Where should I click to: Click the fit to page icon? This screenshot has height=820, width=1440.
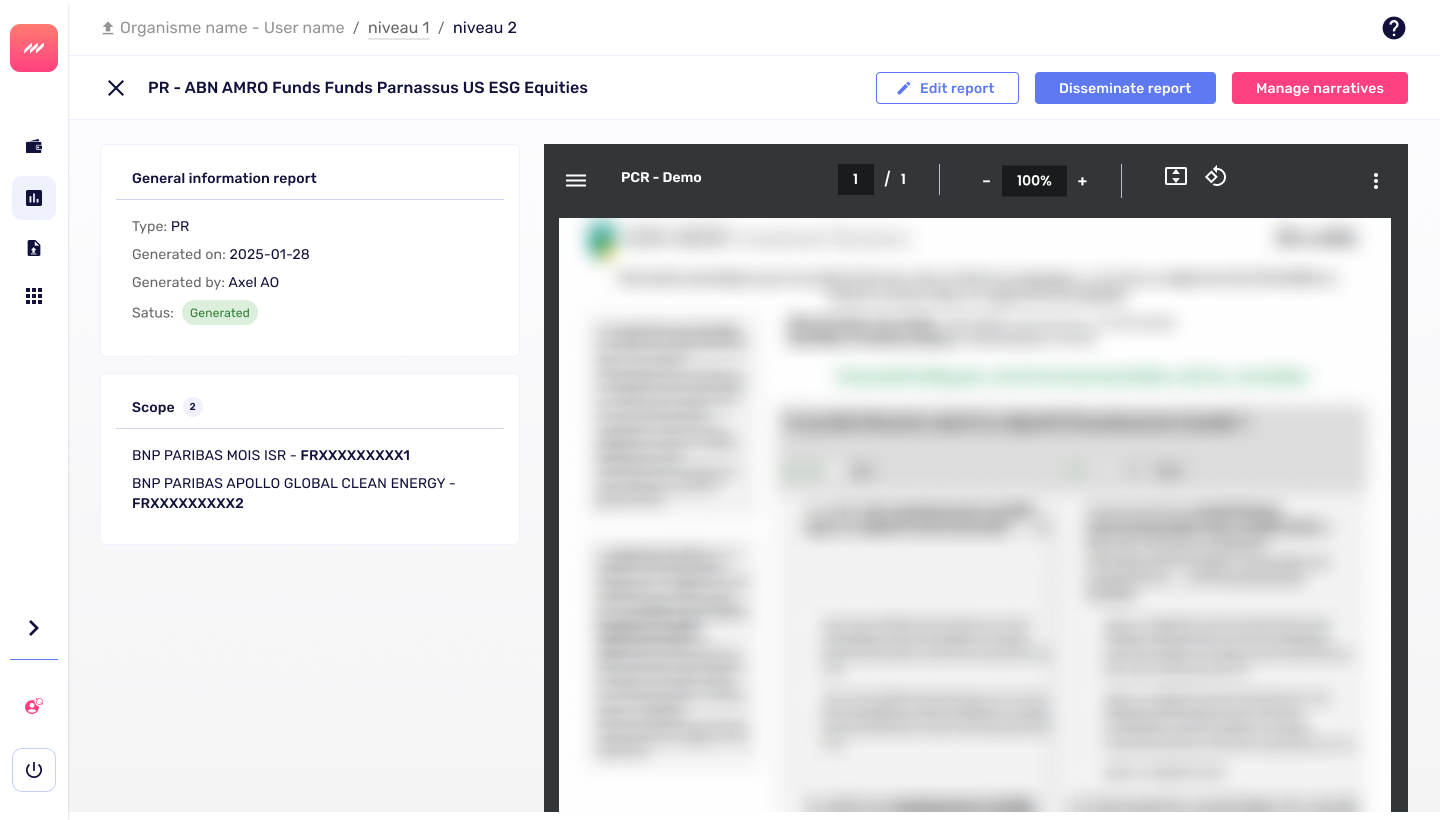pos(1176,177)
